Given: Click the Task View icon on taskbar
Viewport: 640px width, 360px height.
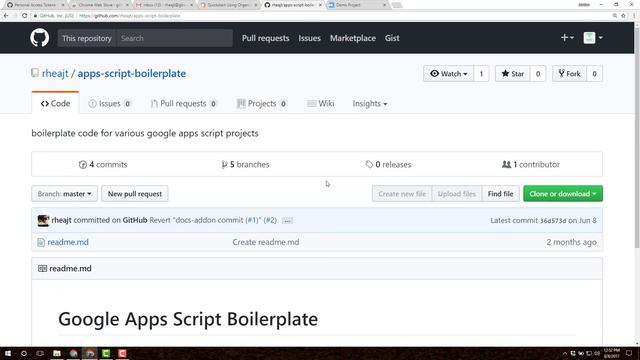Looking at the screenshot, I should [x=40, y=353].
